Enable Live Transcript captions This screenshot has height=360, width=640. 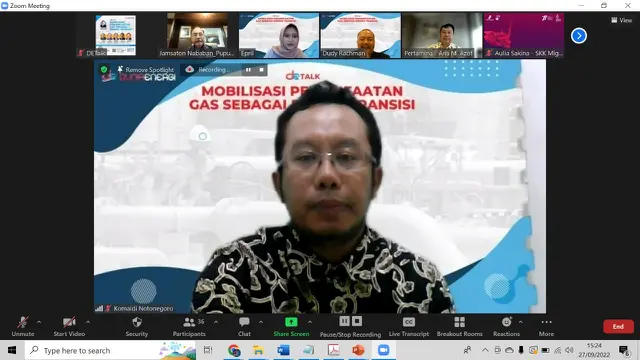[x=409, y=327]
